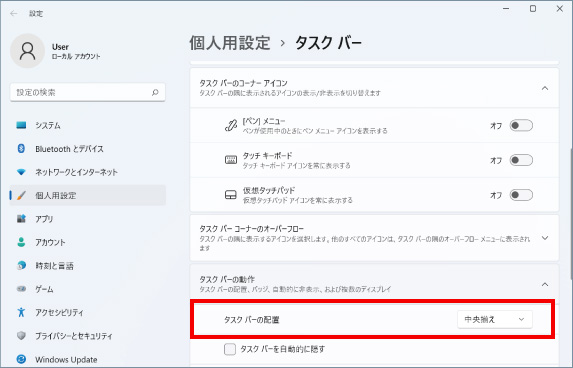Click the アクセシビリティ figure icon
This screenshot has height=368, width=573.
click(x=21, y=312)
